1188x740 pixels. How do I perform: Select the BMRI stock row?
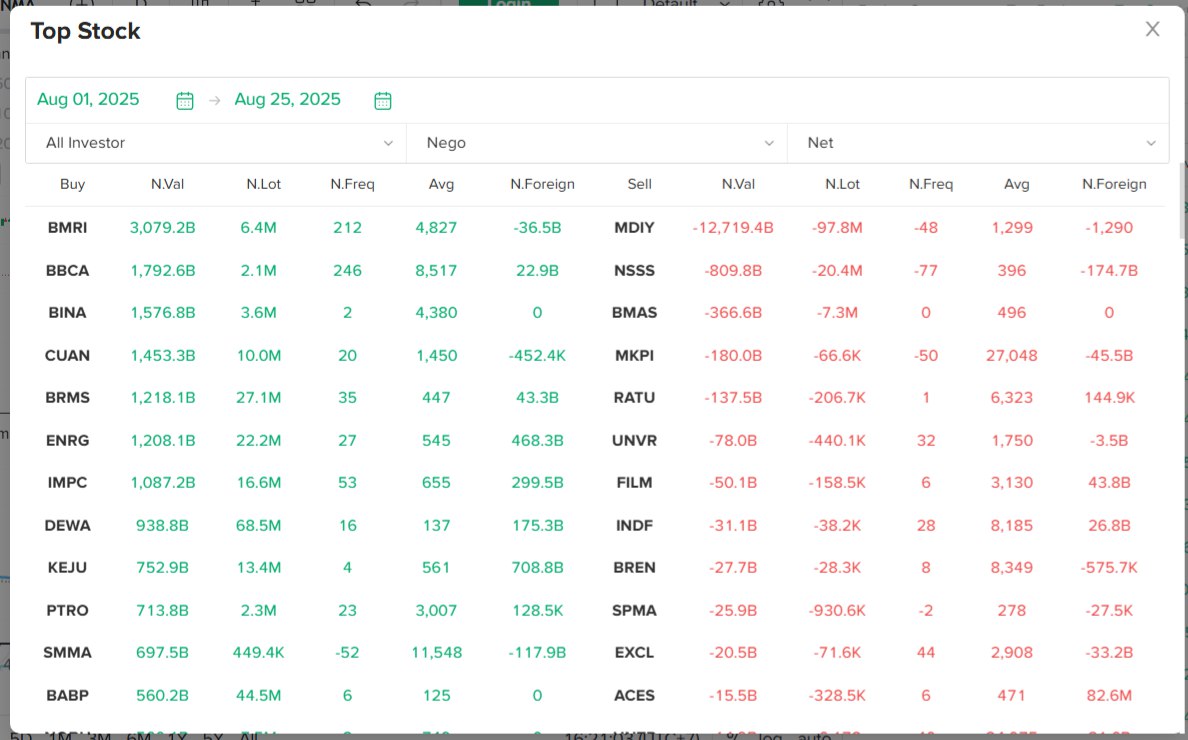click(x=67, y=228)
